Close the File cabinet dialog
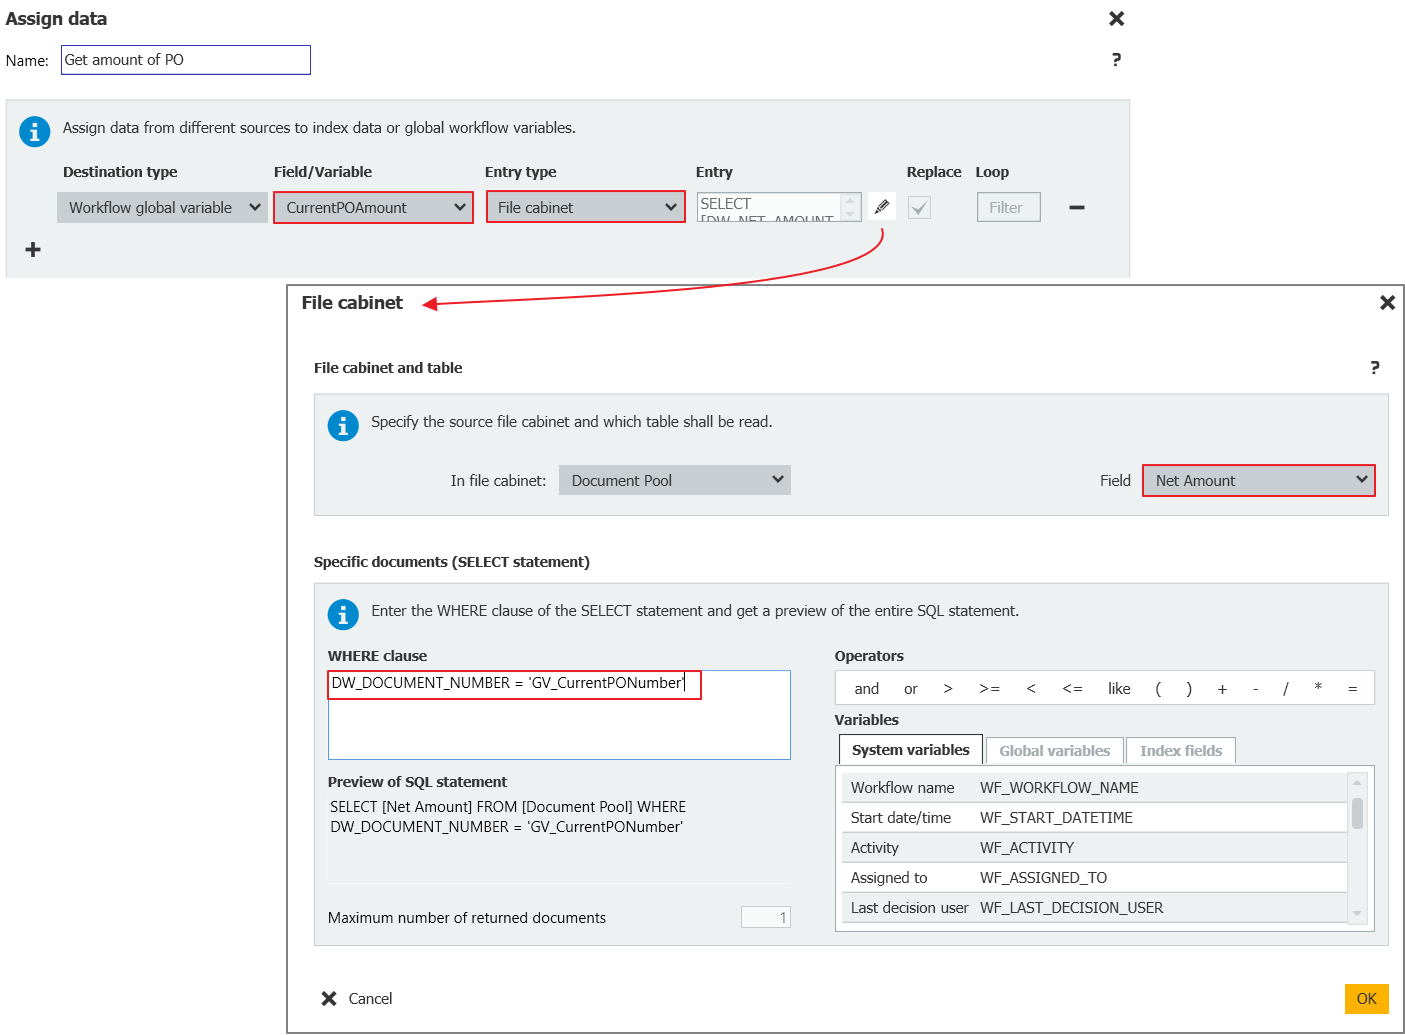 [1387, 302]
